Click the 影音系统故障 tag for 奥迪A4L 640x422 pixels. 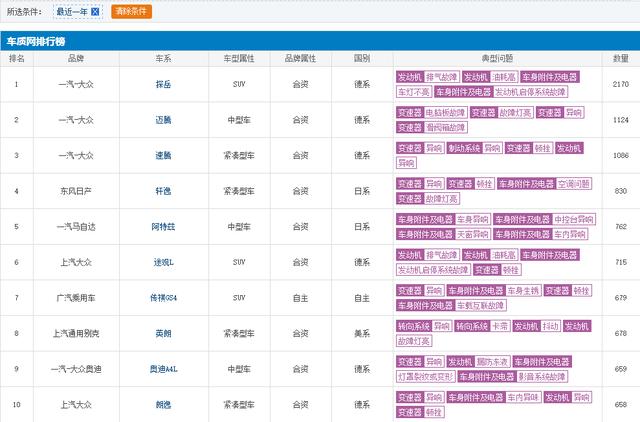point(542,376)
